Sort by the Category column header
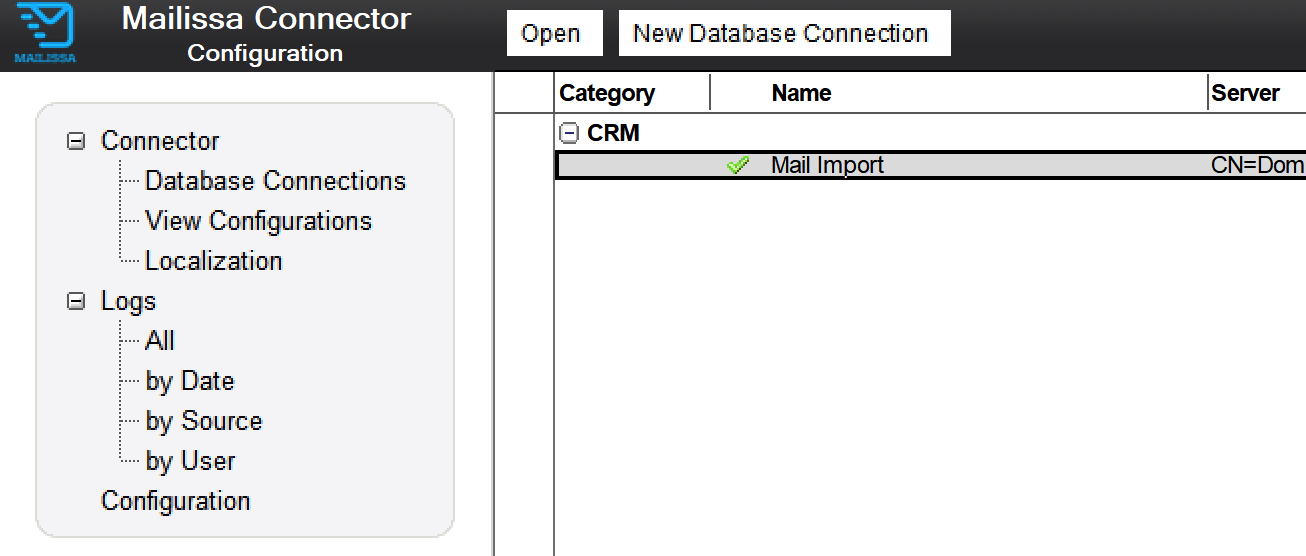This screenshot has width=1306, height=556. [607, 93]
